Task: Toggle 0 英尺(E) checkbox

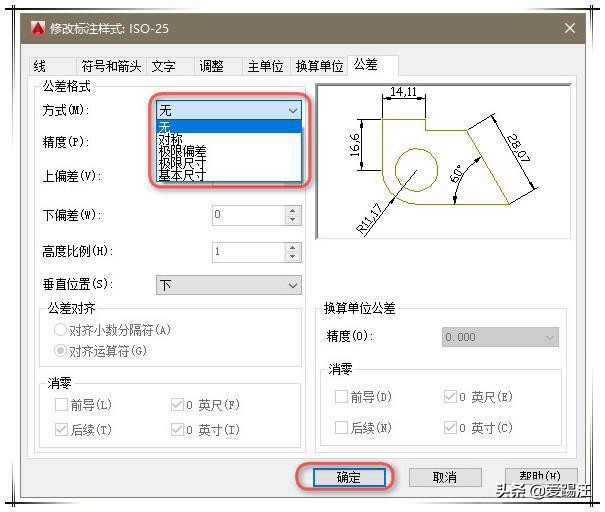Action: [450, 397]
